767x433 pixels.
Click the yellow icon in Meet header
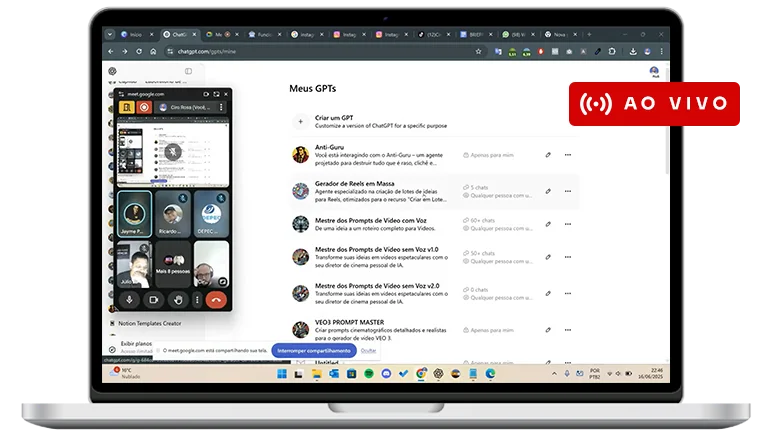click(127, 107)
